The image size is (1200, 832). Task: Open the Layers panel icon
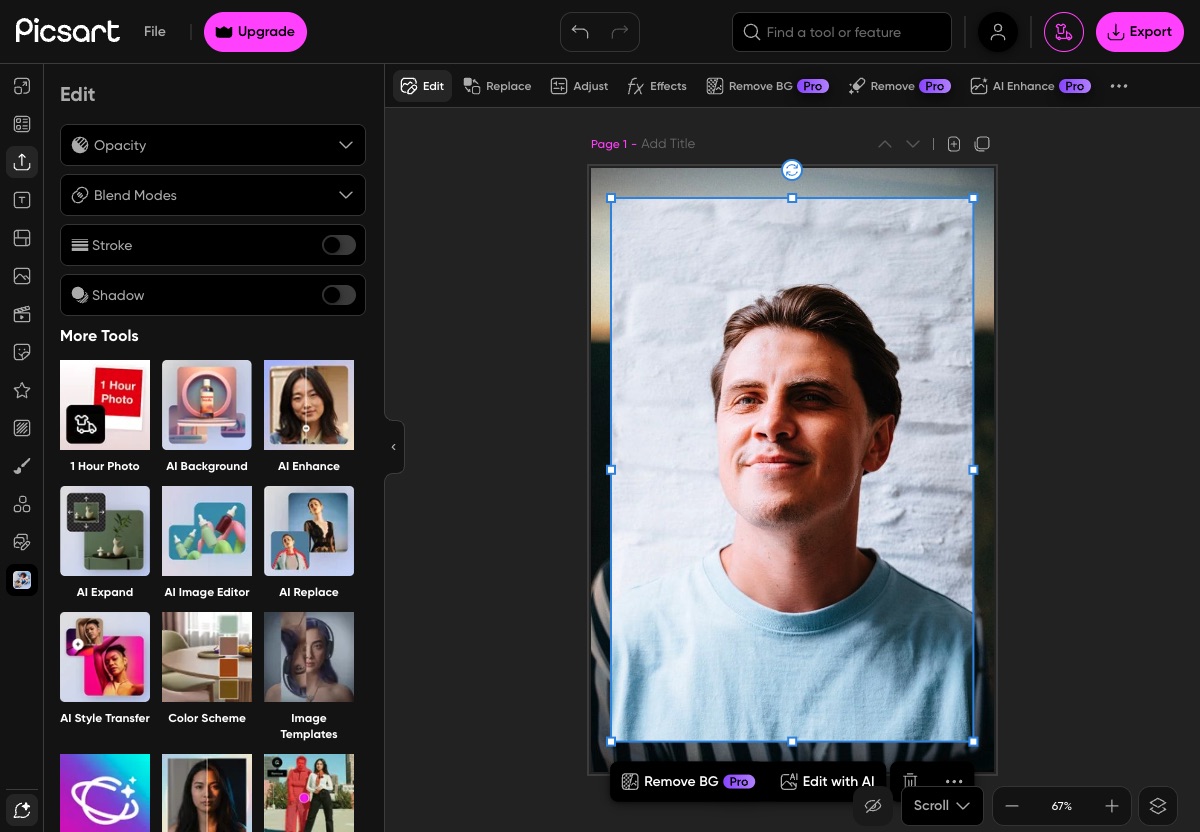point(1158,806)
